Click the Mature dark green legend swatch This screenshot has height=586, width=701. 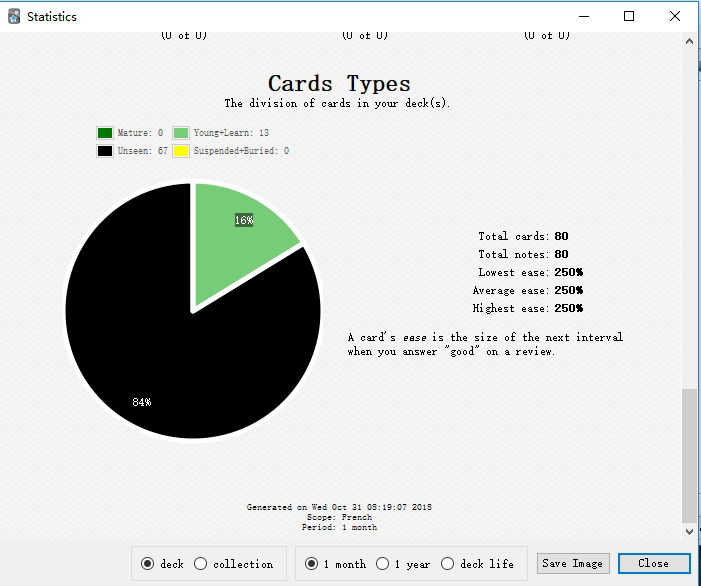(105, 133)
